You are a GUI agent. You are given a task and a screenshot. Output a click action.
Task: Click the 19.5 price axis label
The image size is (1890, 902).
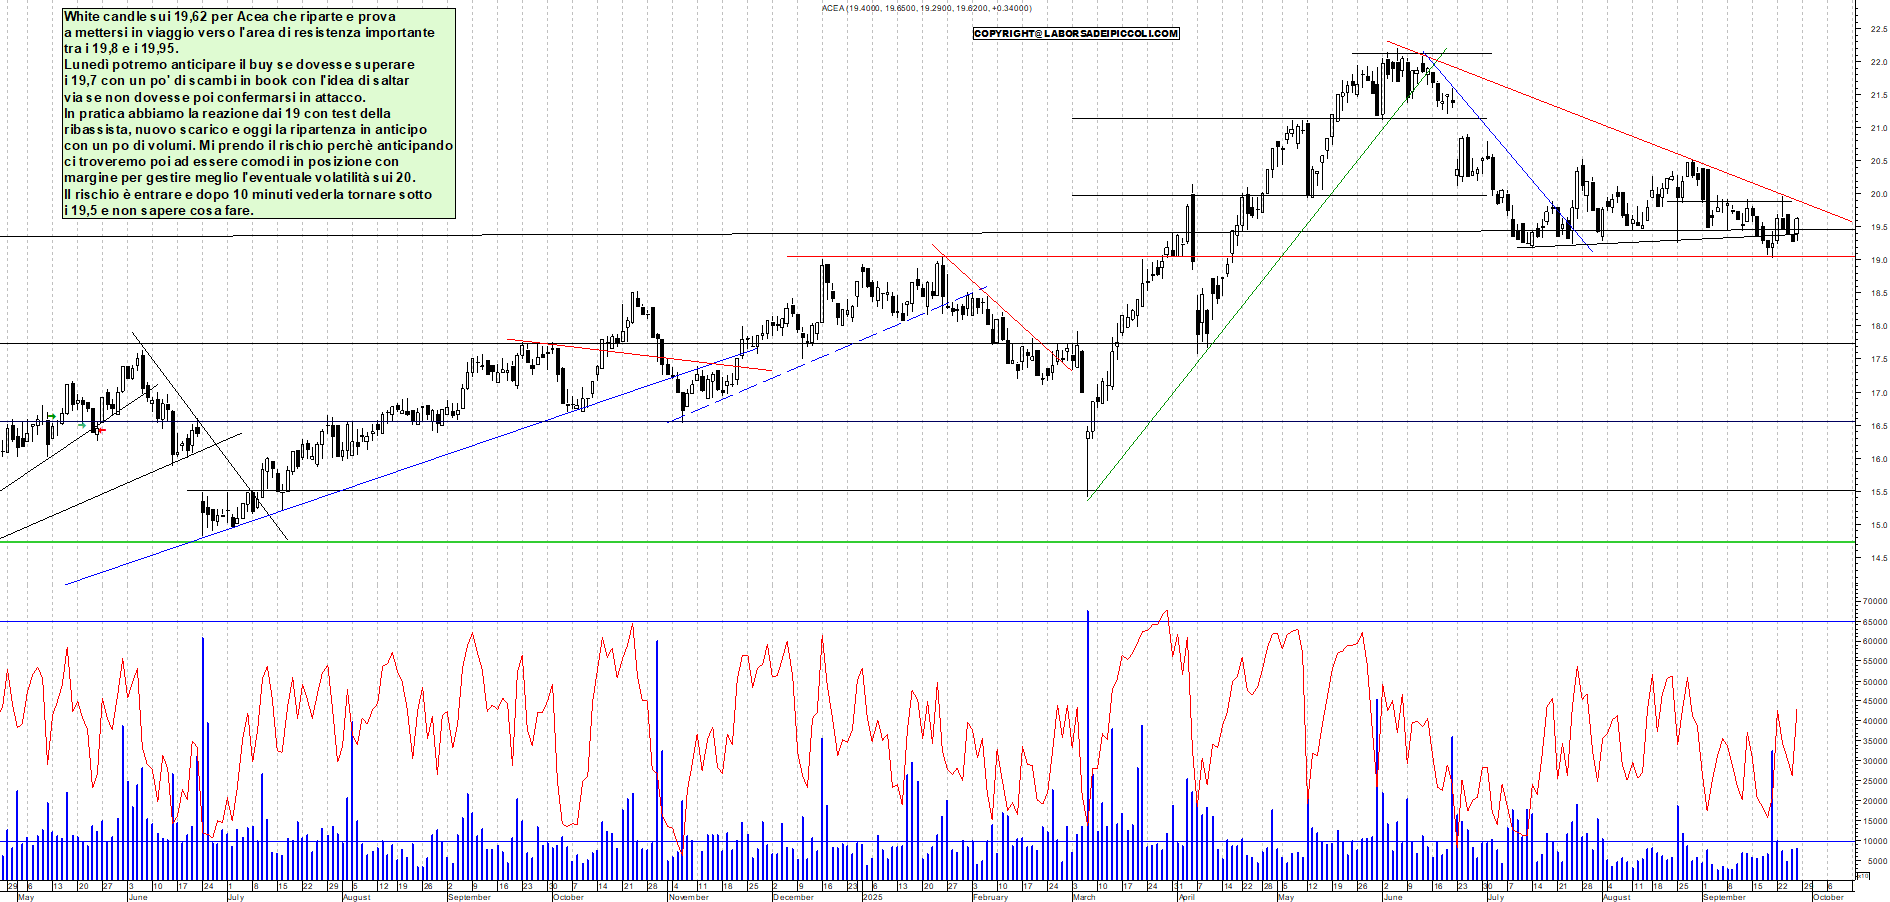1878,227
